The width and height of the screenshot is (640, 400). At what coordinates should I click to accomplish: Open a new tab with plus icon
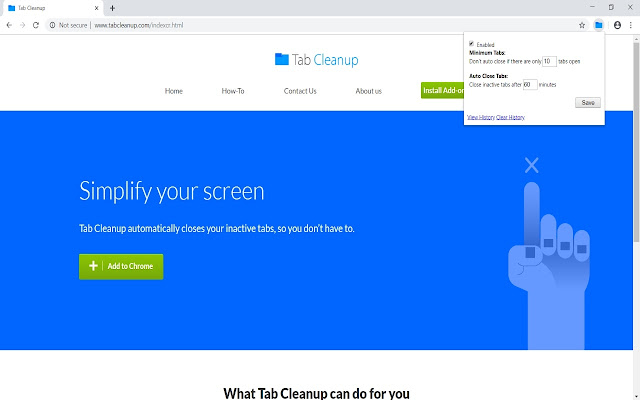pos(112,8)
